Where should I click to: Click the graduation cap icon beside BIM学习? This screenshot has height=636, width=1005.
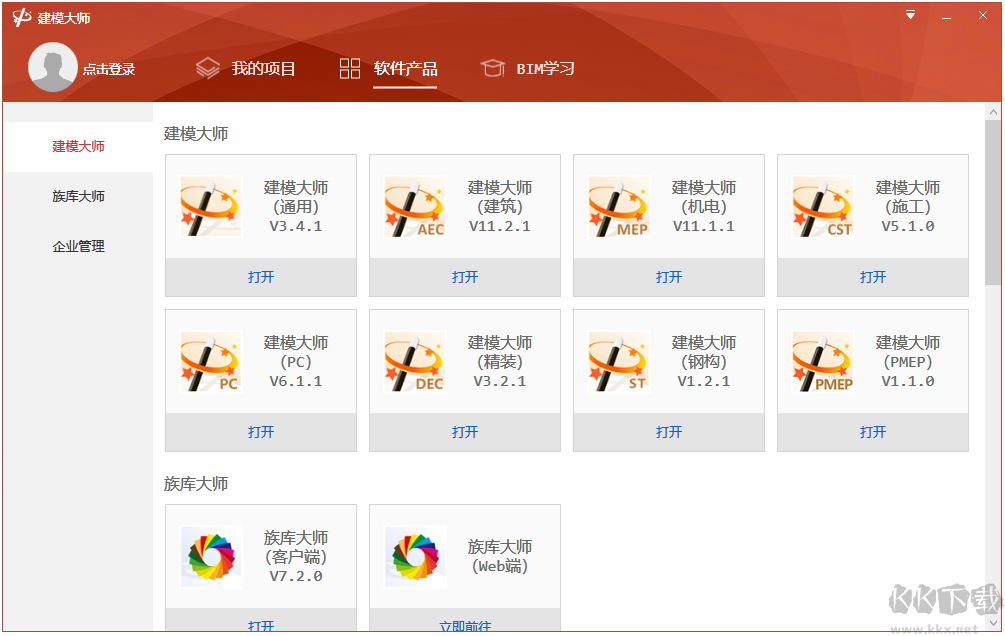click(492, 68)
